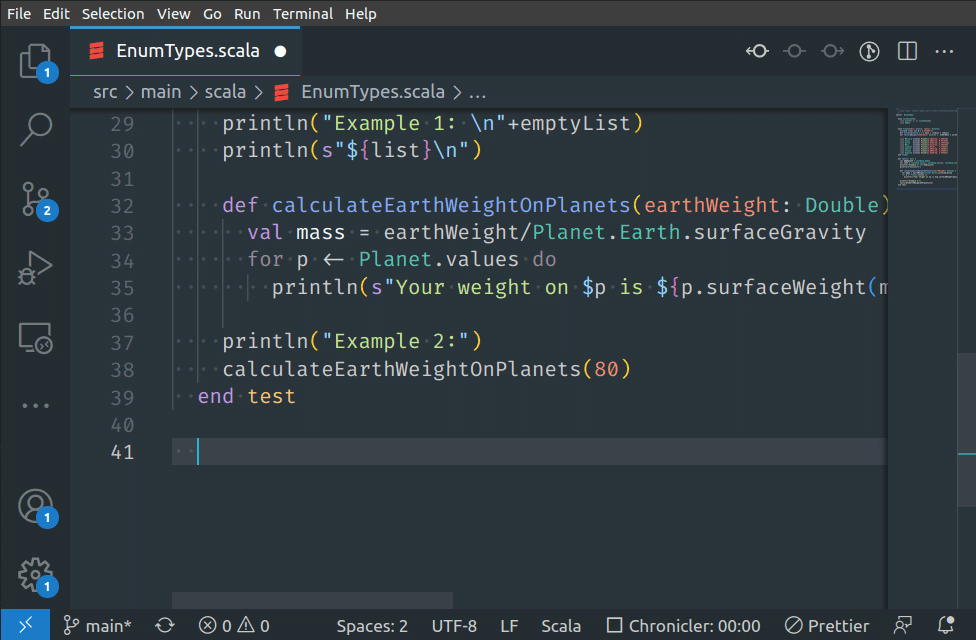This screenshot has width=976, height=640.
Task: Click line number 41 in gutter
Action: [122, 452]
